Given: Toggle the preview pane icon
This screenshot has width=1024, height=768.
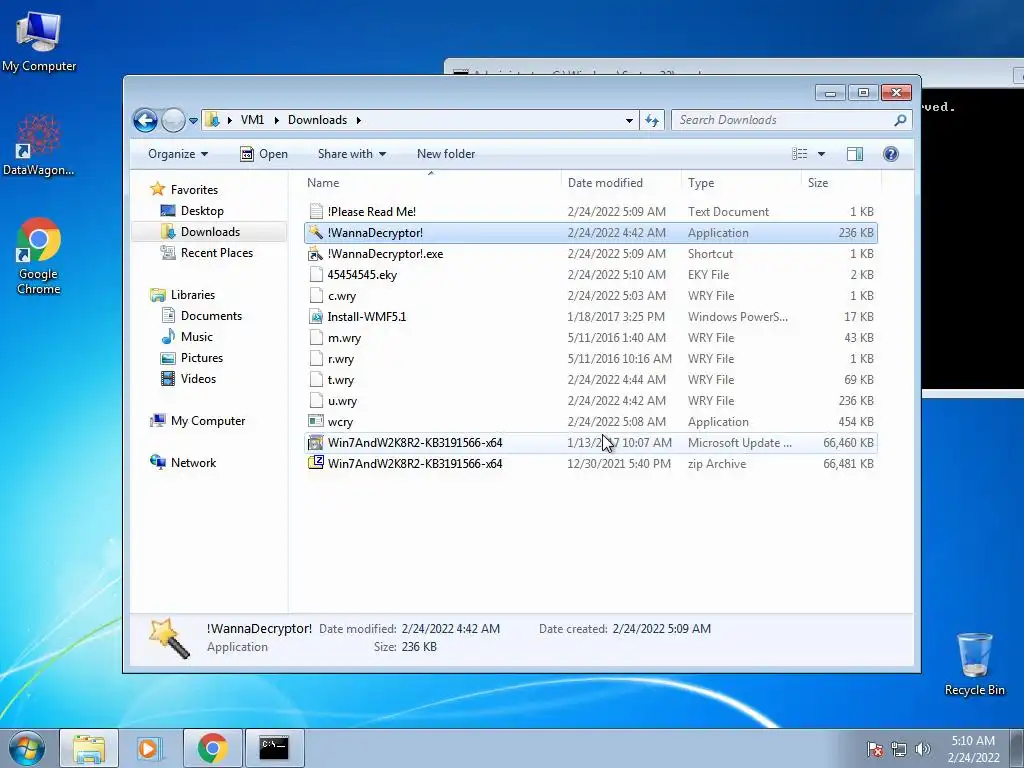Looking at the screenshot, I should click(854, 154).
